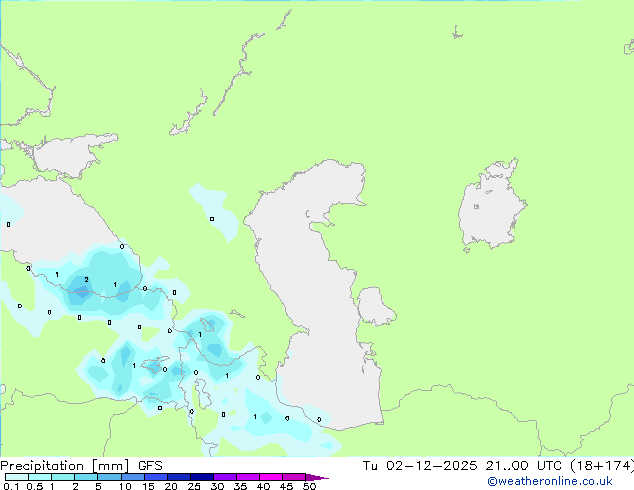Click the "(18+174)" forecast run text

602,466
